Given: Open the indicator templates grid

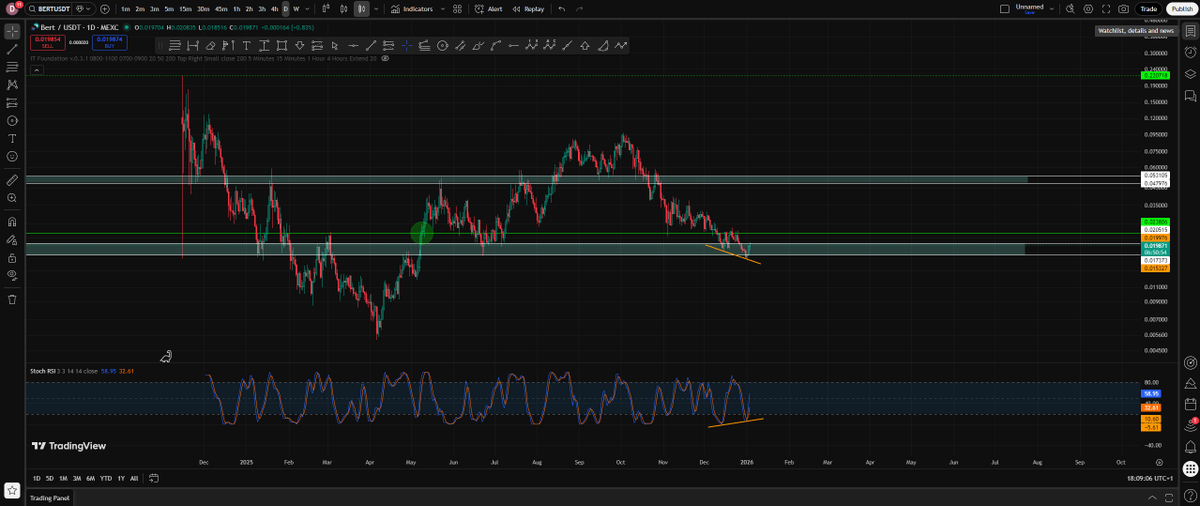Looking at the screenshot, I should click(457, 9).
